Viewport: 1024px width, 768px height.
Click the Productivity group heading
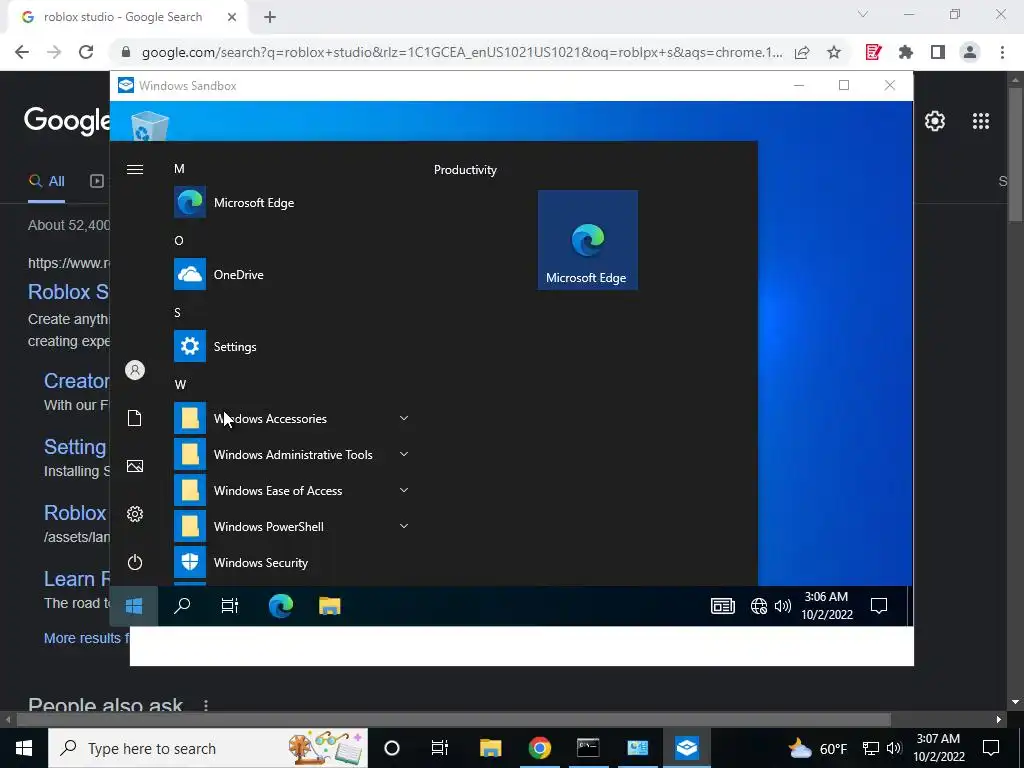(465, 170)
